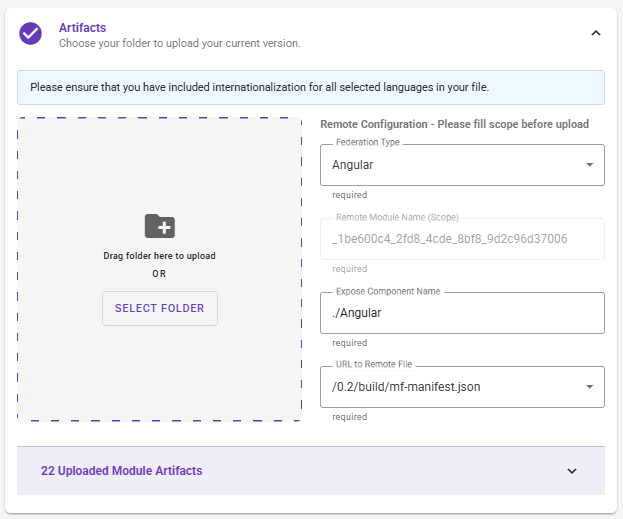
Task: Open the URL to Remote File dropdown arrow
Action: [590, 387]
